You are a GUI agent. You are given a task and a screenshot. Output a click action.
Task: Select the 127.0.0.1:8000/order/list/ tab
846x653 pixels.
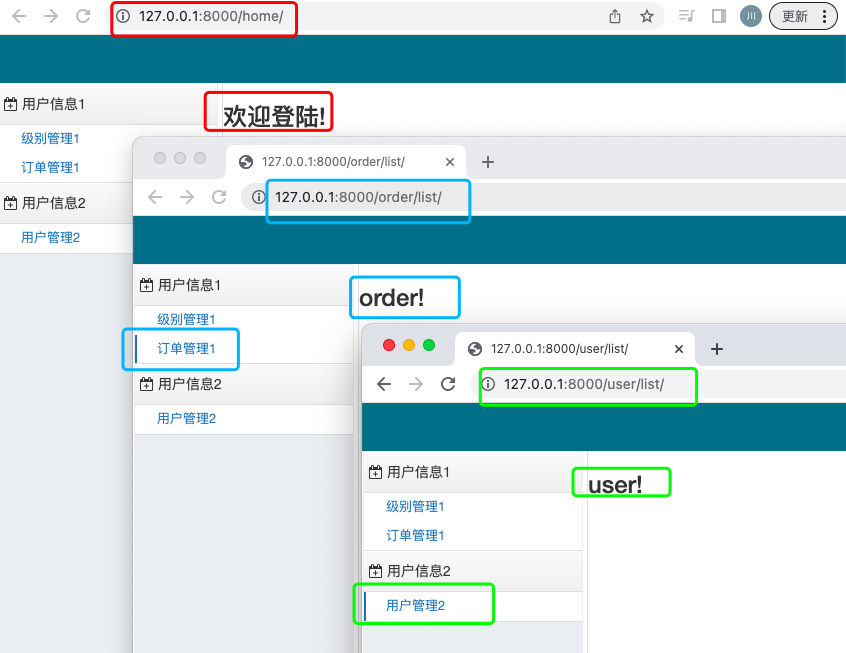click(x=333, y=162)
